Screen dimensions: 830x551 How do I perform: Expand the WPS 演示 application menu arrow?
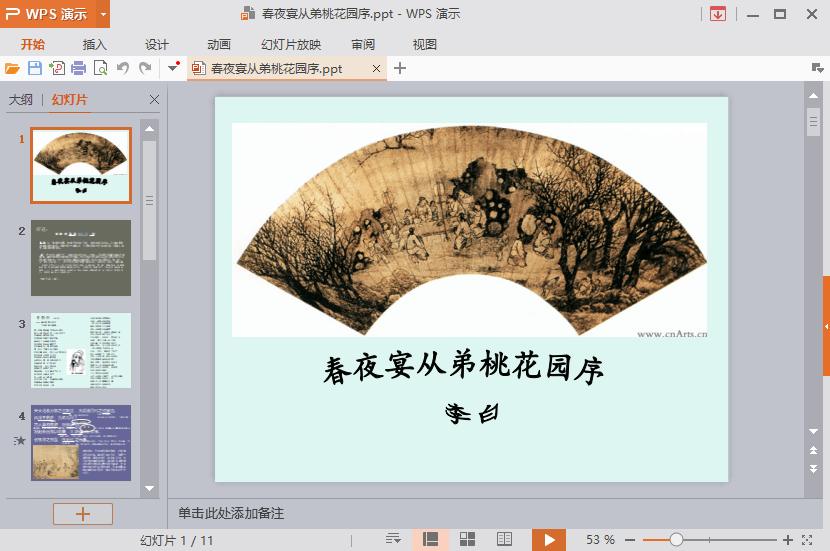coord(104,15)
